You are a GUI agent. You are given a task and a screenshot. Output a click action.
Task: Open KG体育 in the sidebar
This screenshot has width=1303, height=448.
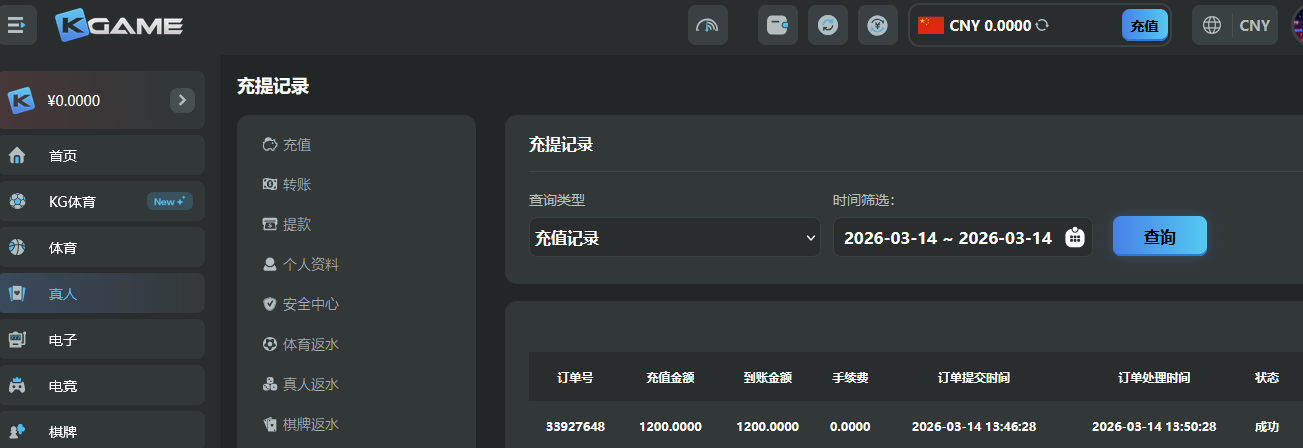72,202
